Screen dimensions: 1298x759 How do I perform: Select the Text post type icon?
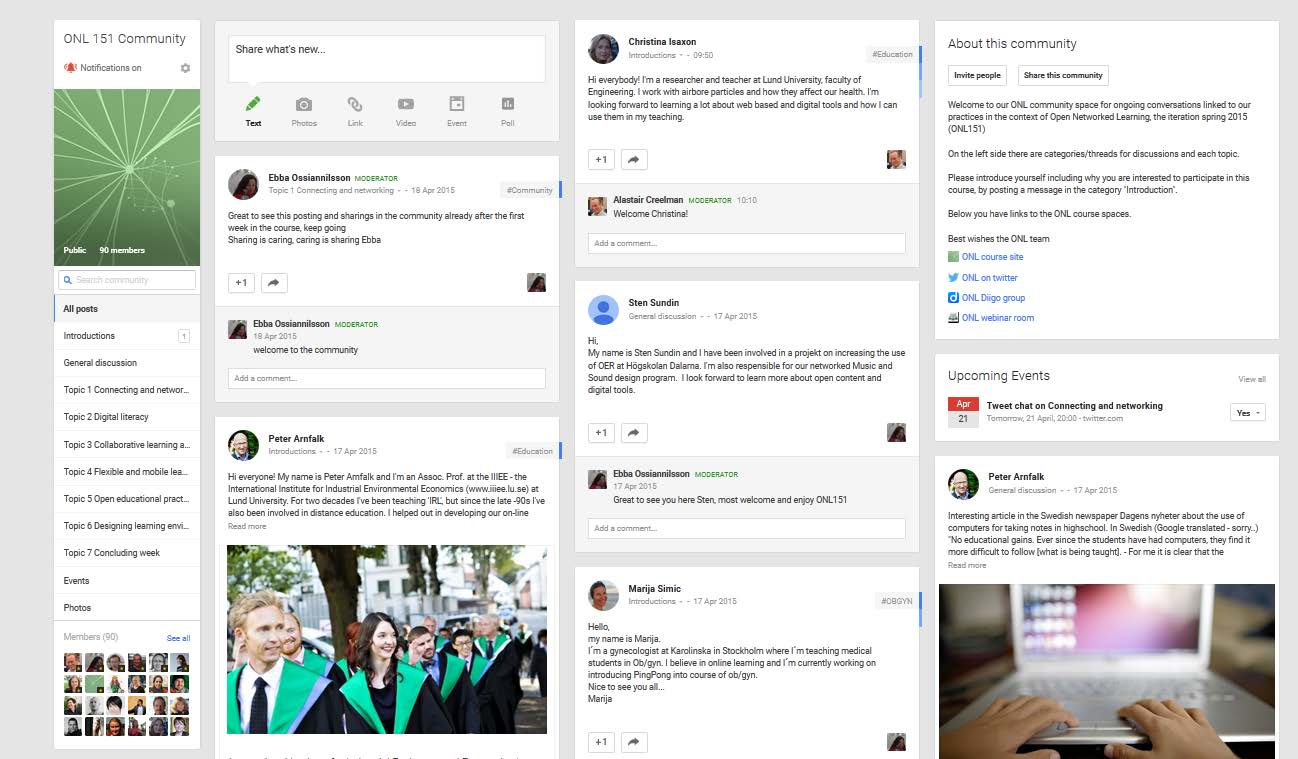pos(253,104)
